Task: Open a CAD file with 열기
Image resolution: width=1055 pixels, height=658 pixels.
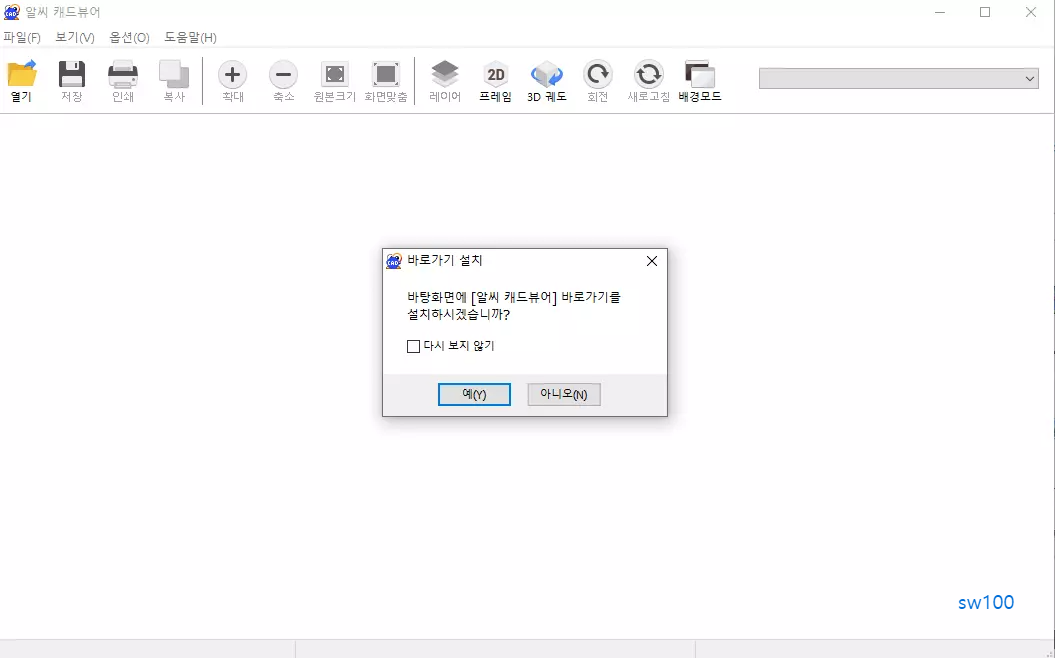Action: [x=21, y=78]
